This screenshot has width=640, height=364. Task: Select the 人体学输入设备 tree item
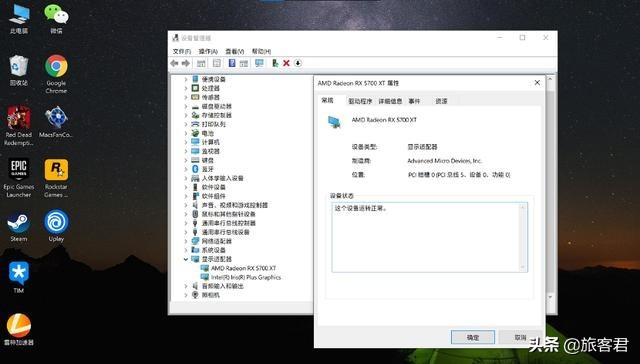[x=222, y=178]
